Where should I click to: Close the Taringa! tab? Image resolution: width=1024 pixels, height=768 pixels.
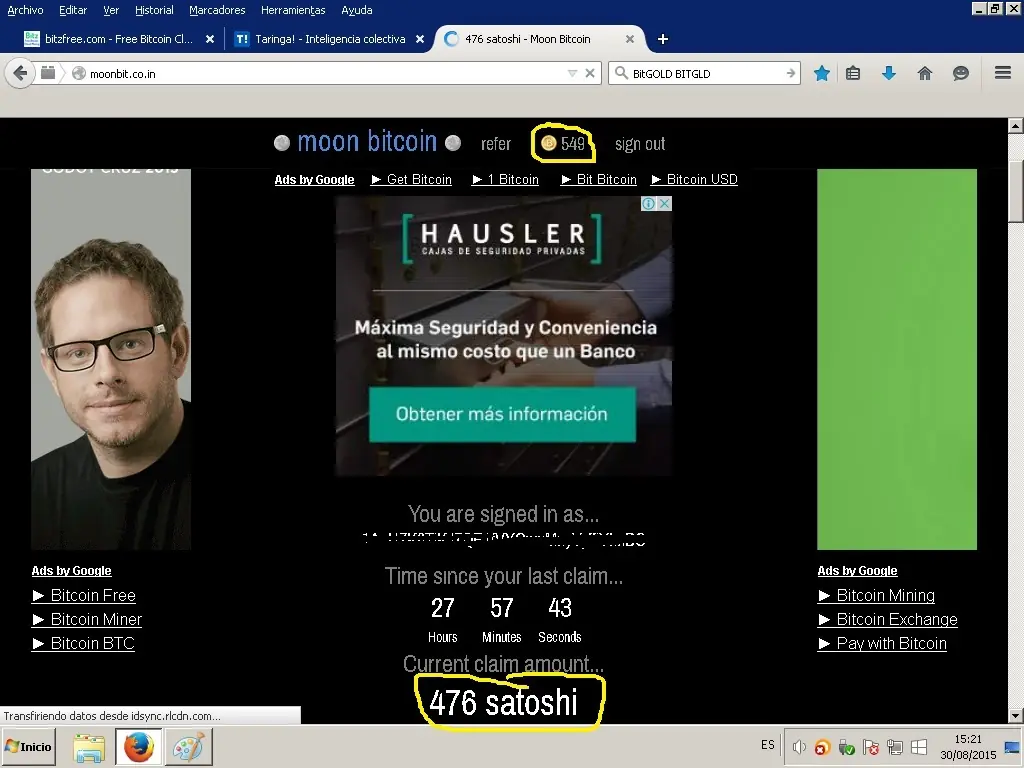point(420,39)
